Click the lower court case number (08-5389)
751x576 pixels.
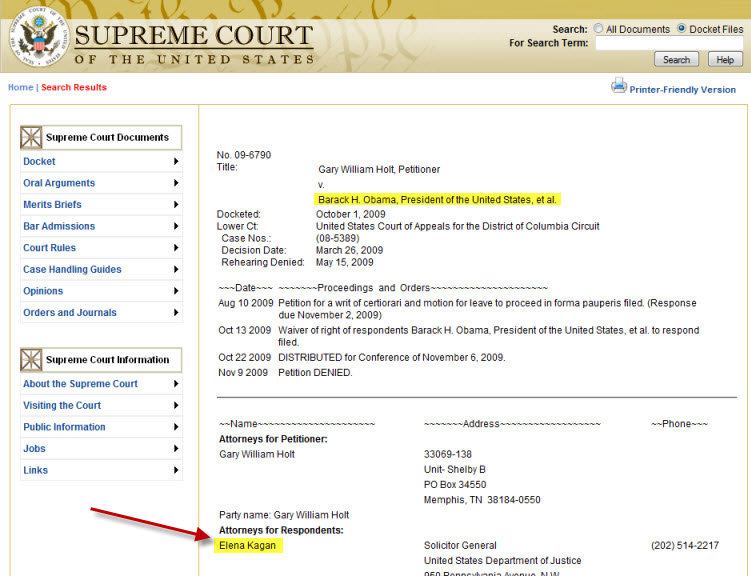click(338, 238)
